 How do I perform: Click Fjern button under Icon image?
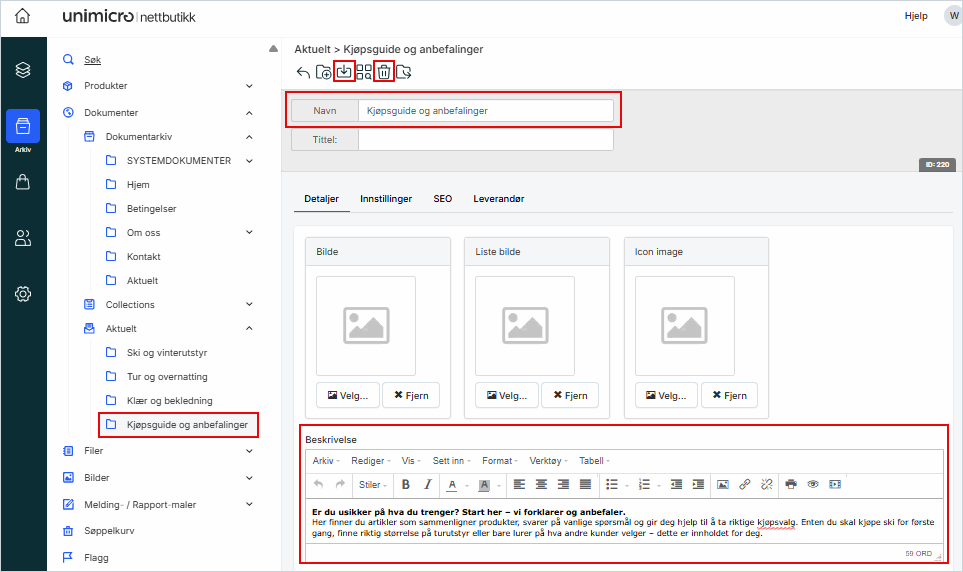(729, 395)
